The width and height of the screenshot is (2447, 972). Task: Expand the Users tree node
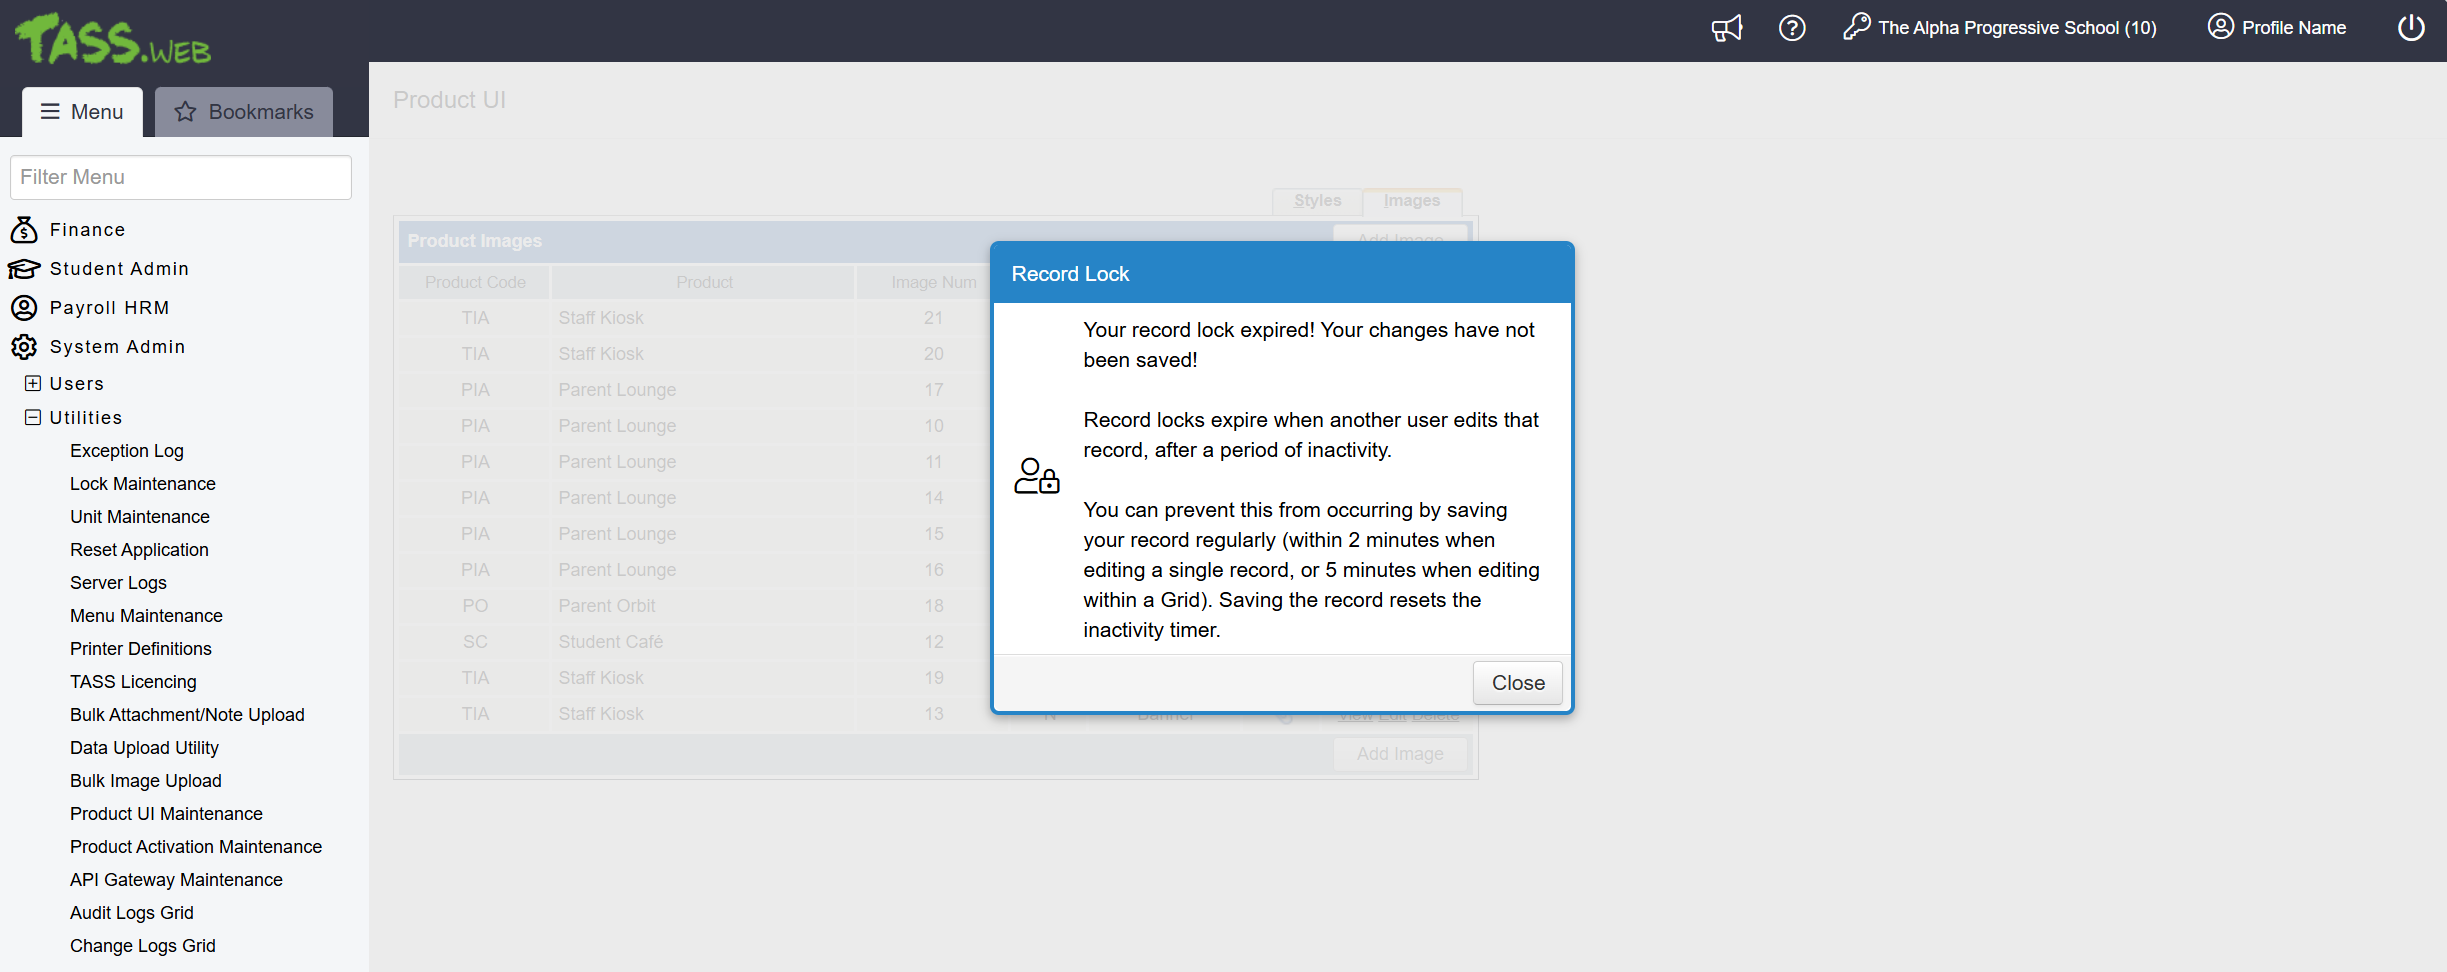[33, 384]
